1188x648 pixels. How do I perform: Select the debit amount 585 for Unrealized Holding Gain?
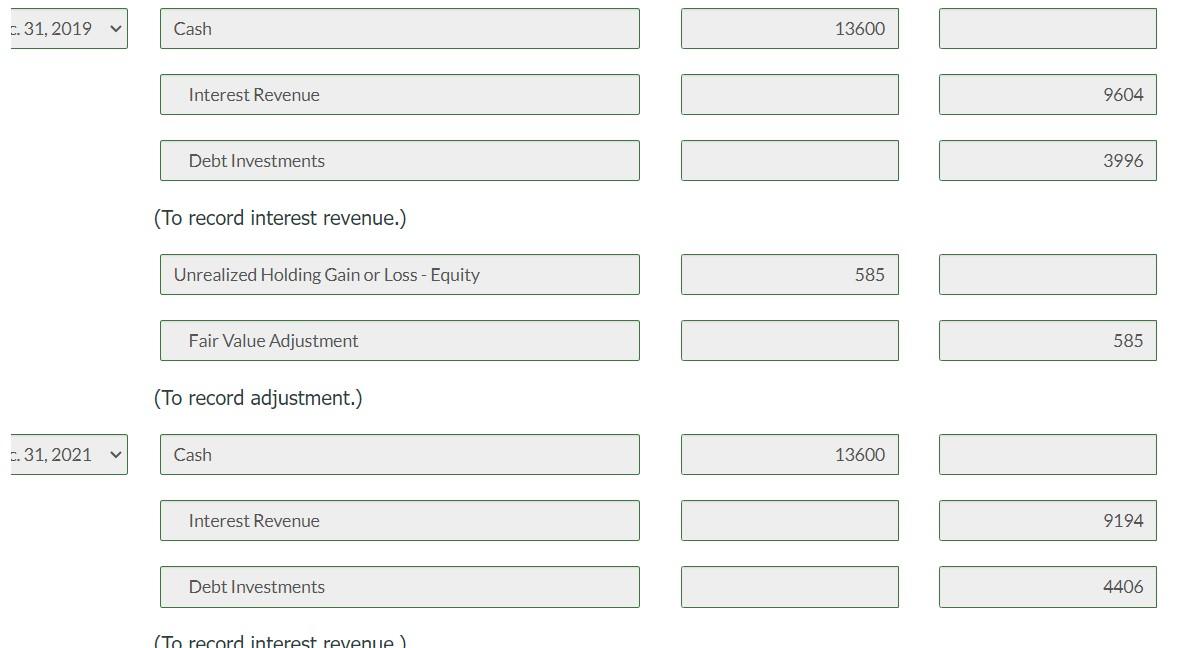(789, 274)
